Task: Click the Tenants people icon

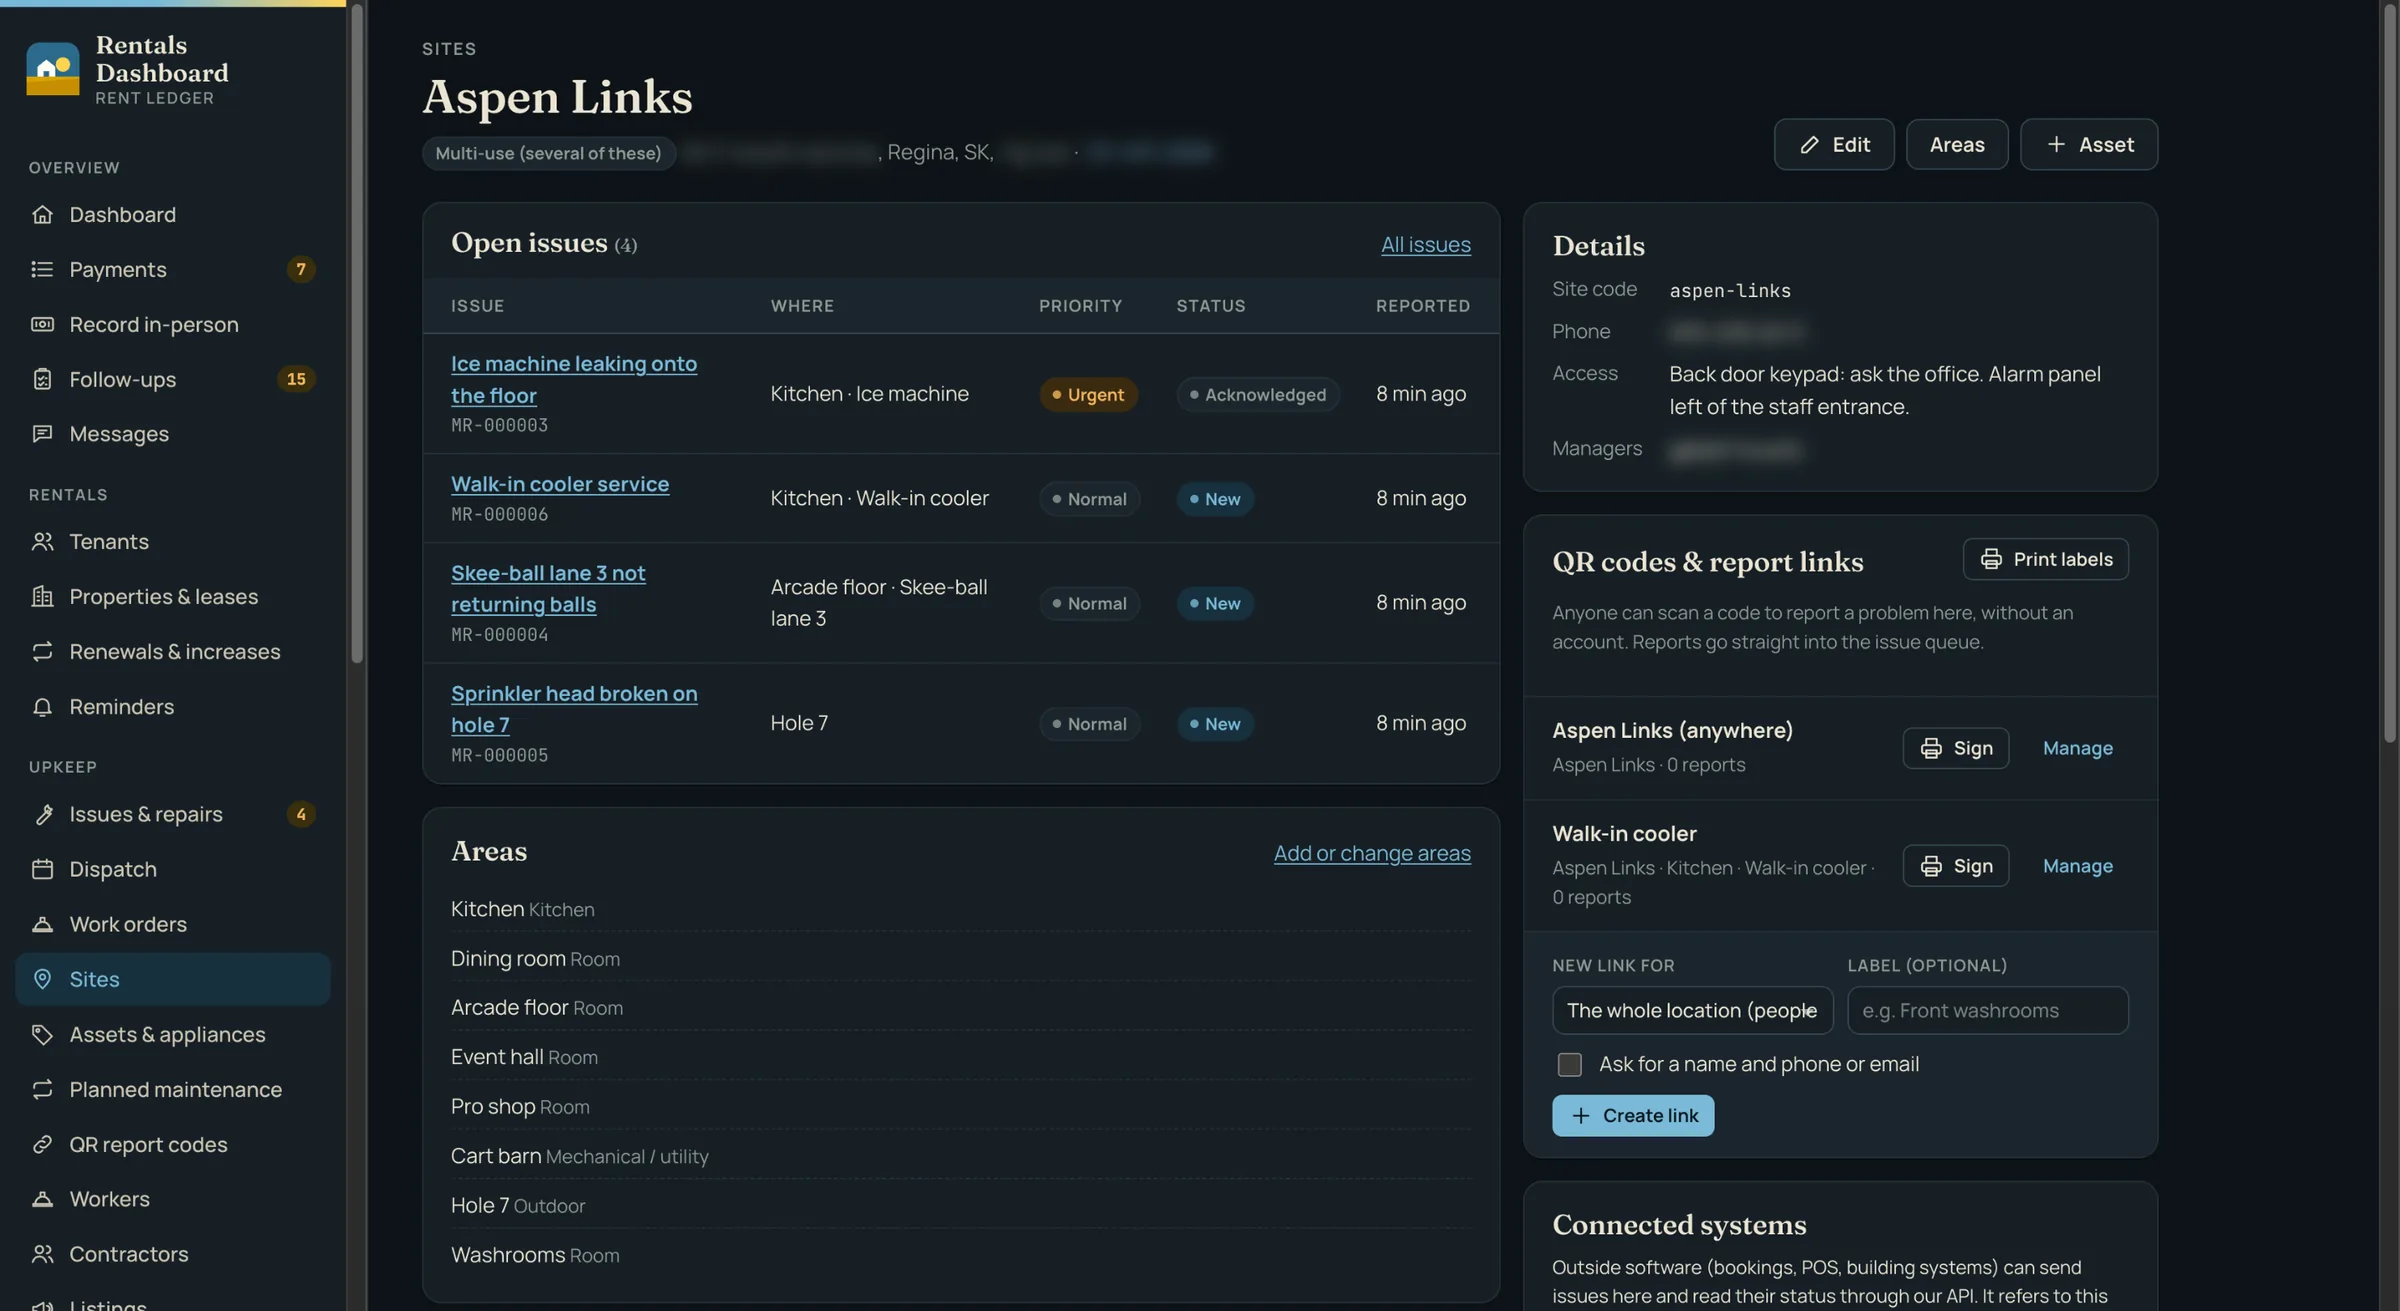Action: (x=42, y=541)
